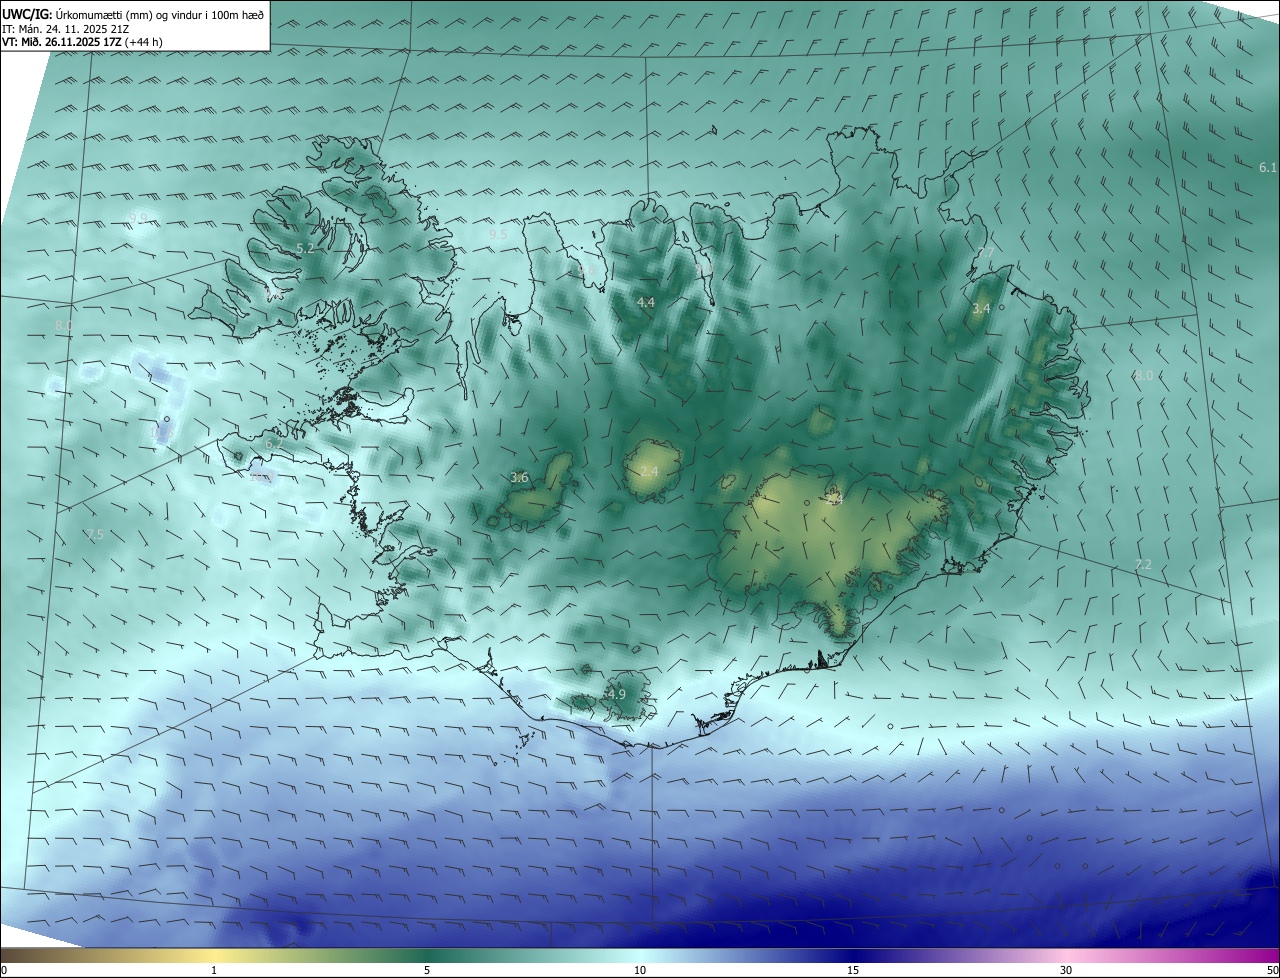Image resolution: width=1280 pixels, height=978 pixels.
Task: Click the 15 tick label on the legend
Action: coord(853,970)
